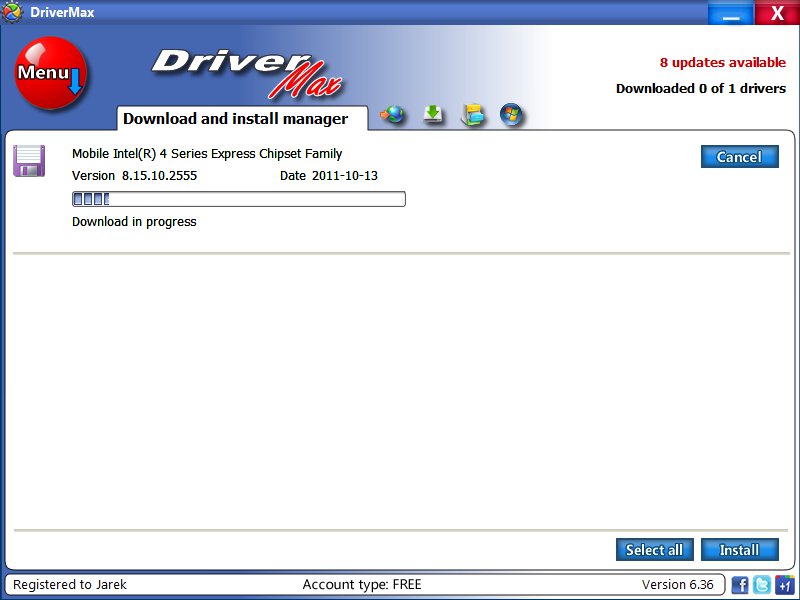Click the Install button
This screenshot has width=800, height=600.
tap(740, 549)
